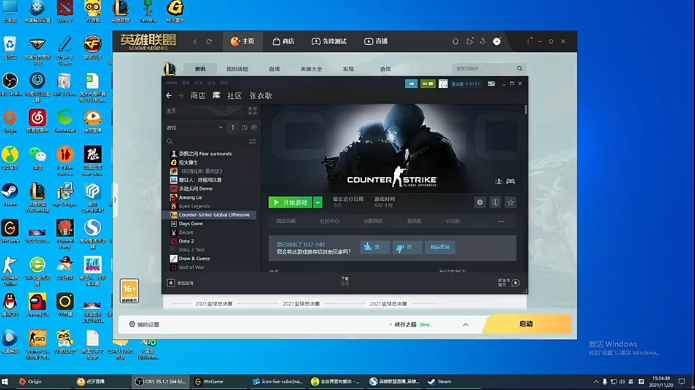Toggle library grid collections view
This screenshot has width=695, height=390.
tap(252, 111)
